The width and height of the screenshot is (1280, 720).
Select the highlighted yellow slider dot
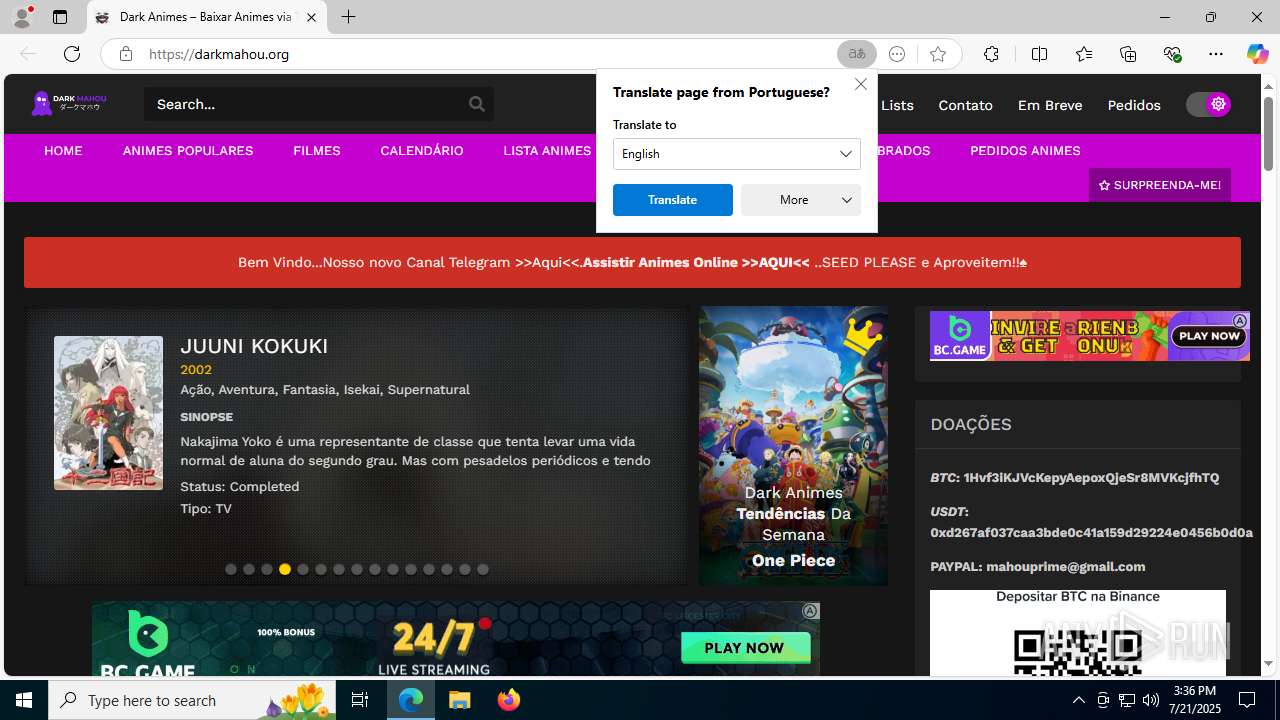click(x=285, y=569)
